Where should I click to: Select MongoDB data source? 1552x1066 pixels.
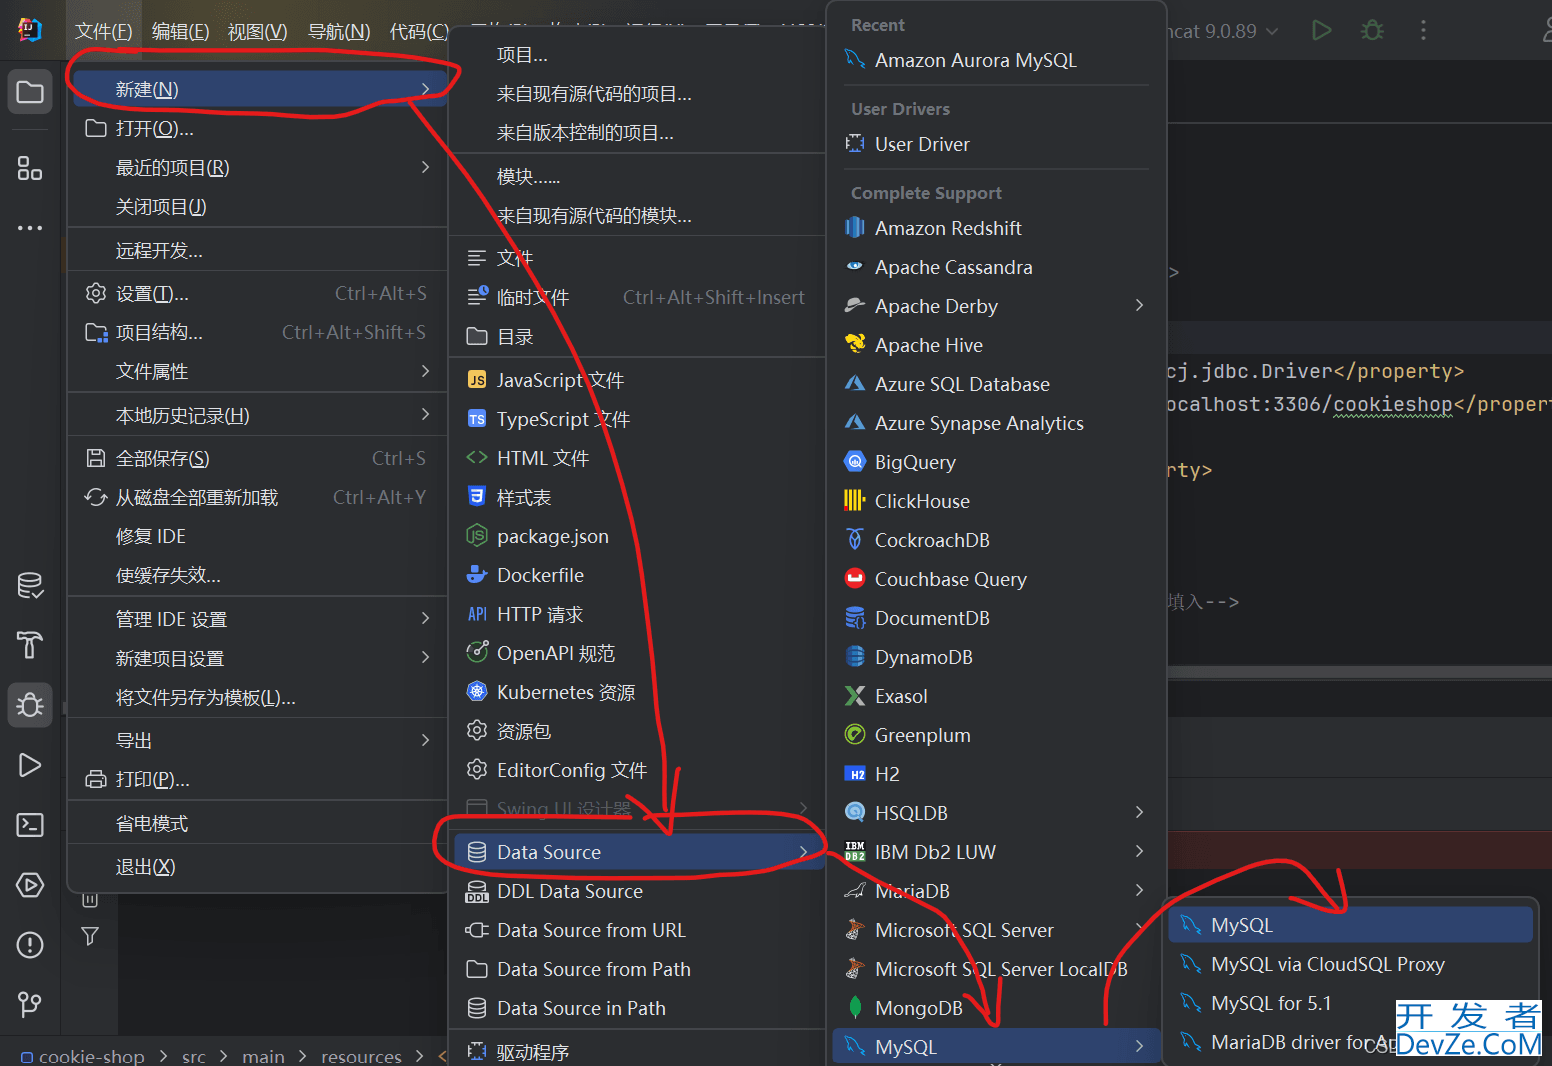pyautogui.click(x=997, y=1008)
